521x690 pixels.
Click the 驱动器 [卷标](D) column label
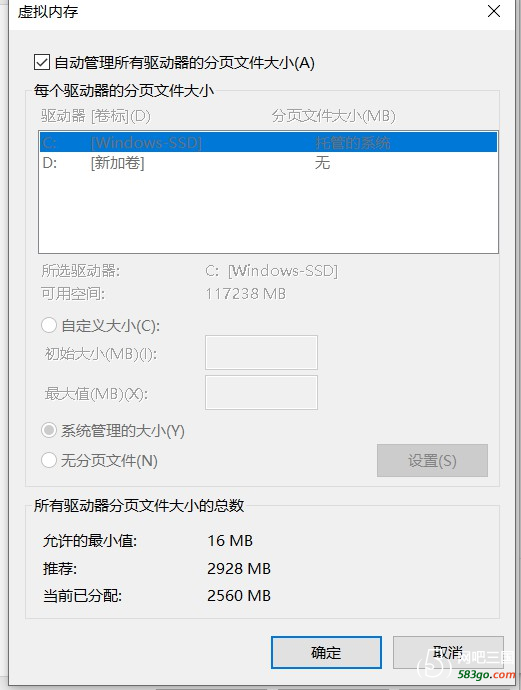pyautogui.click(x=96, y=116)
